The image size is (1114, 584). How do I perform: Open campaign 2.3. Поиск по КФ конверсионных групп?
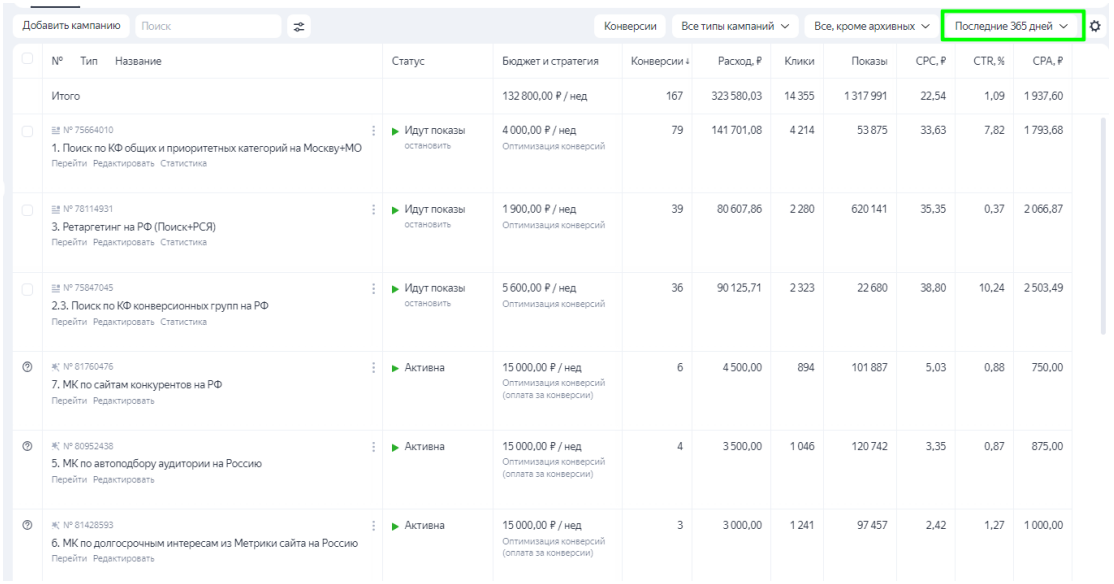point(160,305)
